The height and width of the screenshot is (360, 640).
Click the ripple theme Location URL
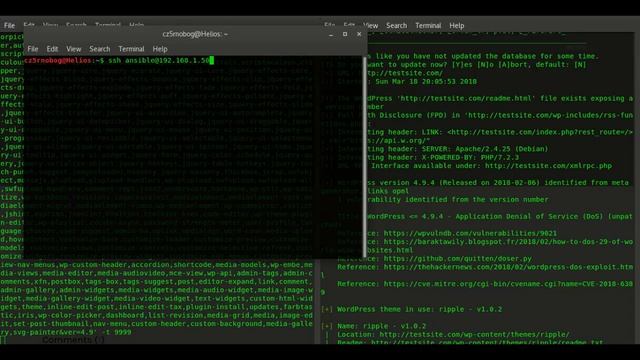pos(474,335)
